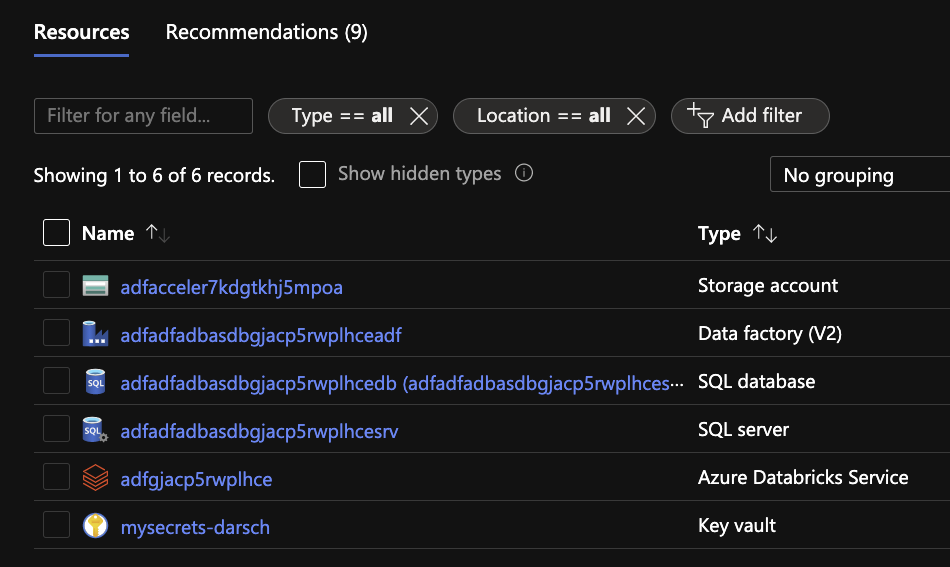The height and width of the screenshot is (567, 950).
Task: Open the adfadfadbasdbgjacp5rwplhceadf data factory link
Action: (261, 335)
